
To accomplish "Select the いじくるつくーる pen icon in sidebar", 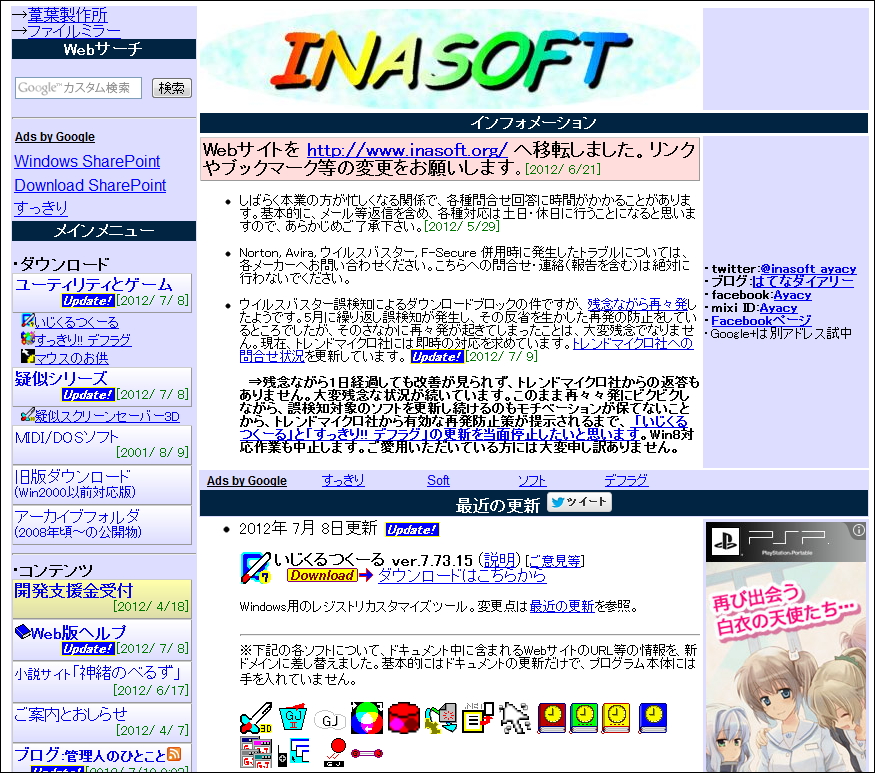I will click(27, 321).
